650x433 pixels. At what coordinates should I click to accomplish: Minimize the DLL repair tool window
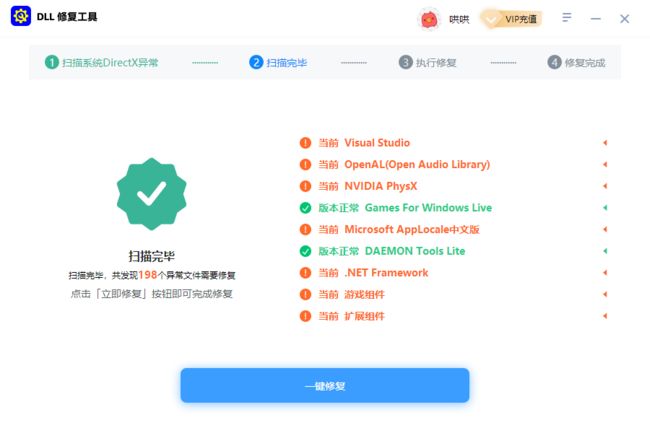596,19
